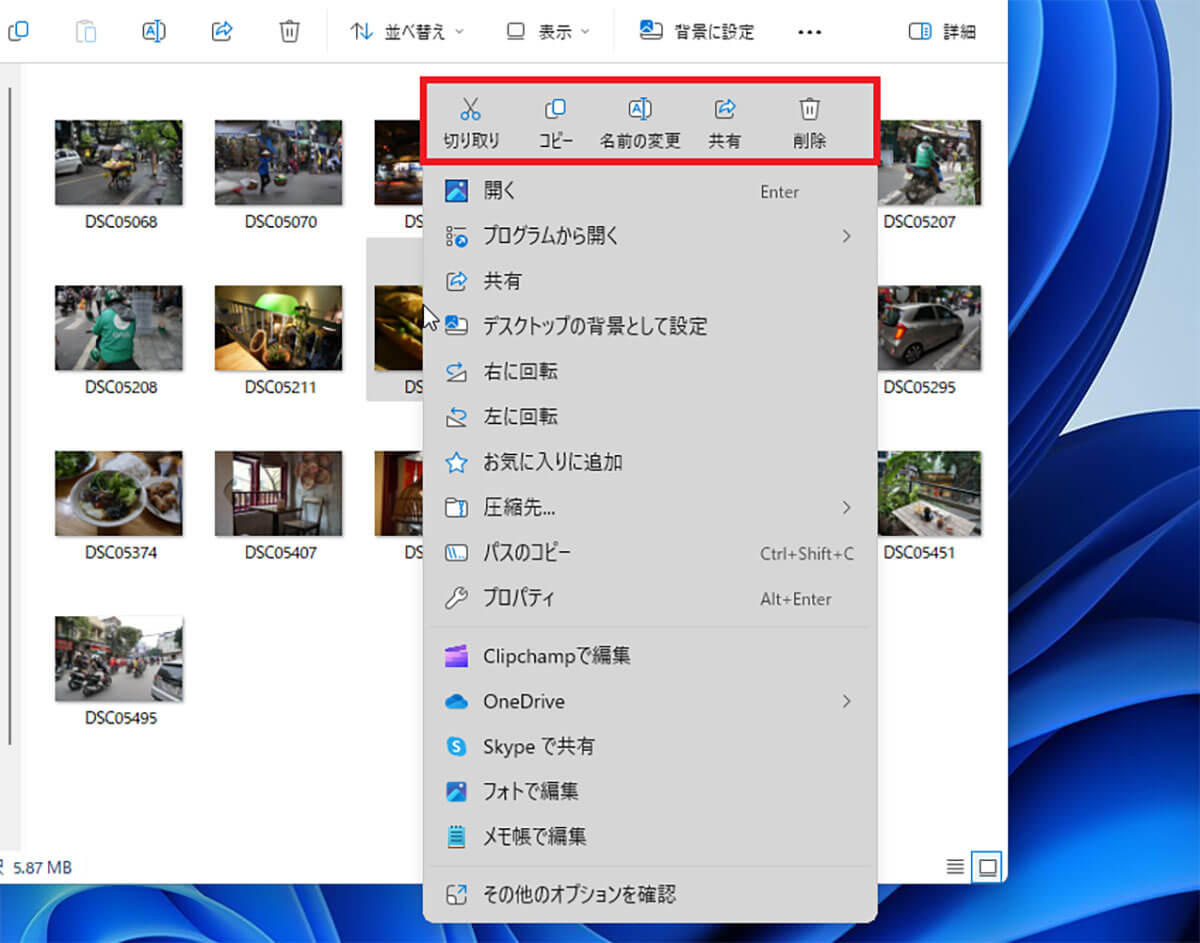This screenshot has height=943, width=1200.
Task: Select その他のオプションを確認 entry
Action: (x=650, y=894)
